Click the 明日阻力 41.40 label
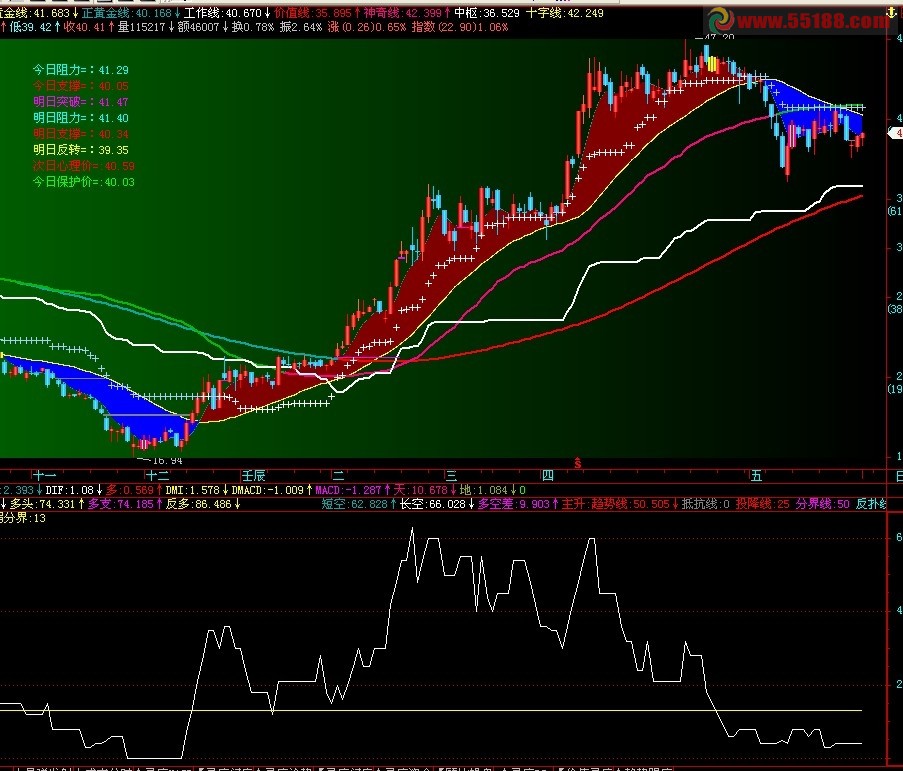This screenshot has height=771, width=903. coord(81,118)
